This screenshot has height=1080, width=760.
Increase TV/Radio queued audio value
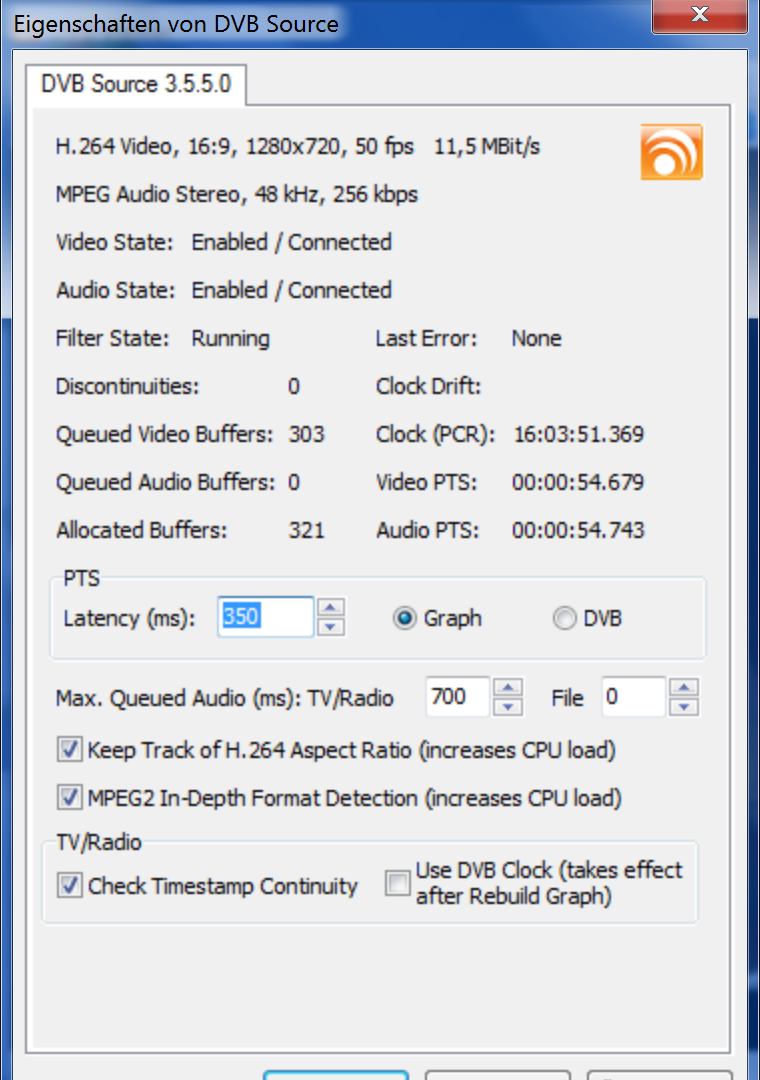tap(509, 687)
